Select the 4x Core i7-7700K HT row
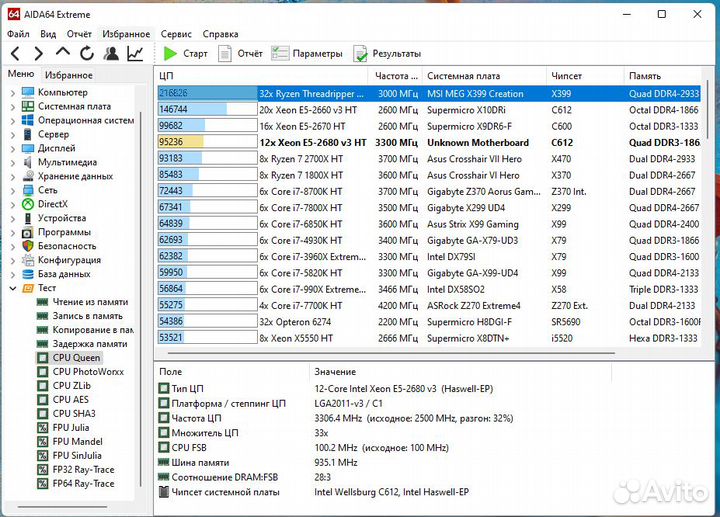The width and height of the screenshot is (720, 517). tap(428, 305)
